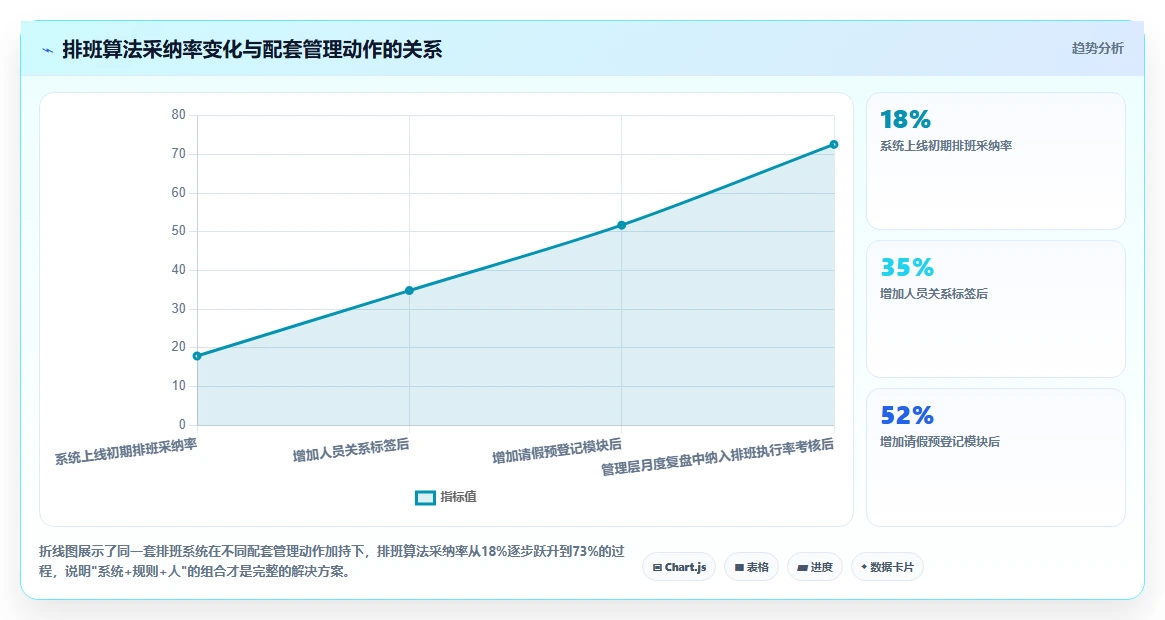Click the x-axis label 系统上线初期排班采纳率
The image size is (1165, 620).
click(x=126, y=451)
